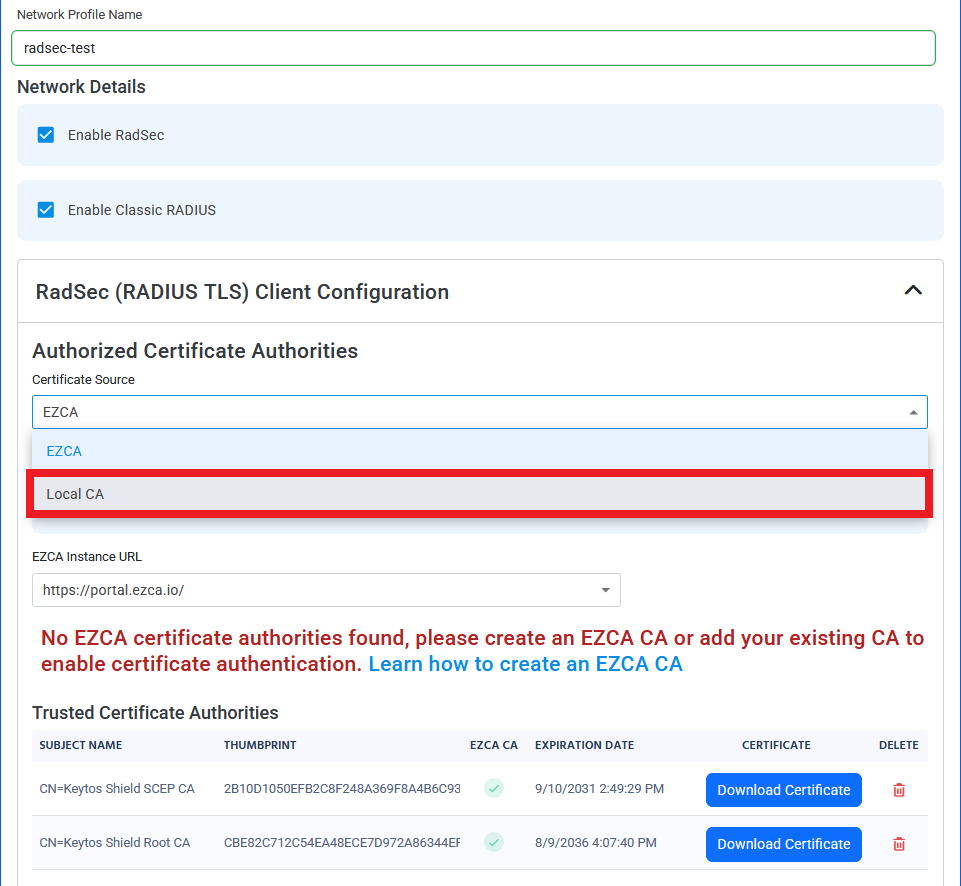Click the THUMBPRINT column header
The height and width of the screenshot is (886, 961).
click(x=260, y=745)
